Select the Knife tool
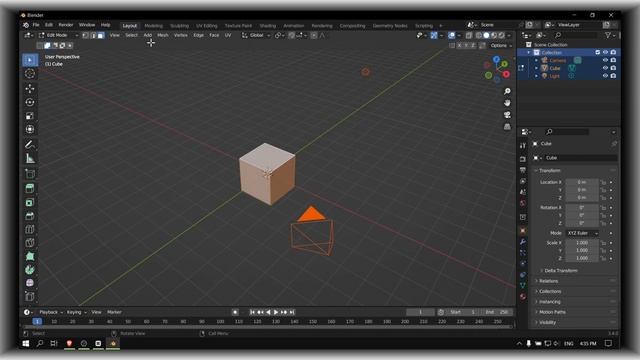This screenshot has height=360, width=640. click(30, 243)
